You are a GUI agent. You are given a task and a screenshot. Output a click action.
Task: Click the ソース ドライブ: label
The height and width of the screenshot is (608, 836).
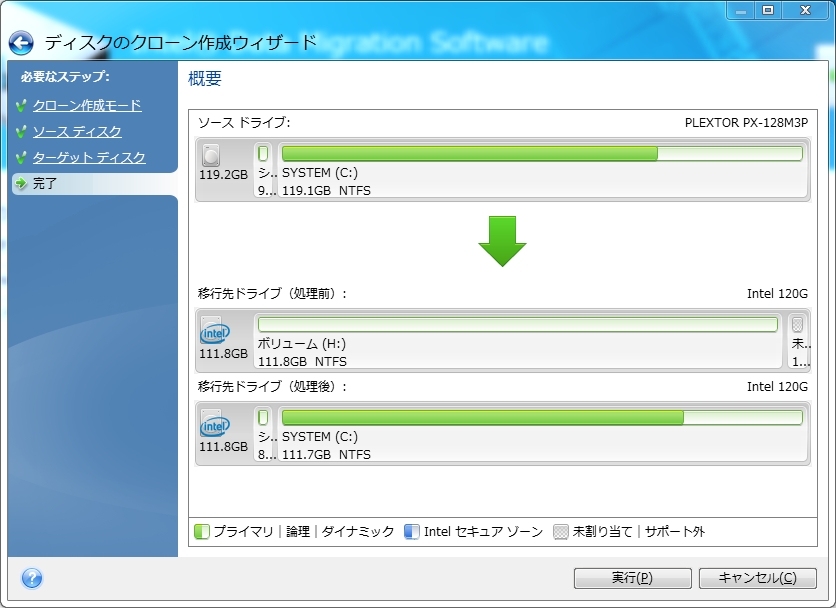coord(244,123)
